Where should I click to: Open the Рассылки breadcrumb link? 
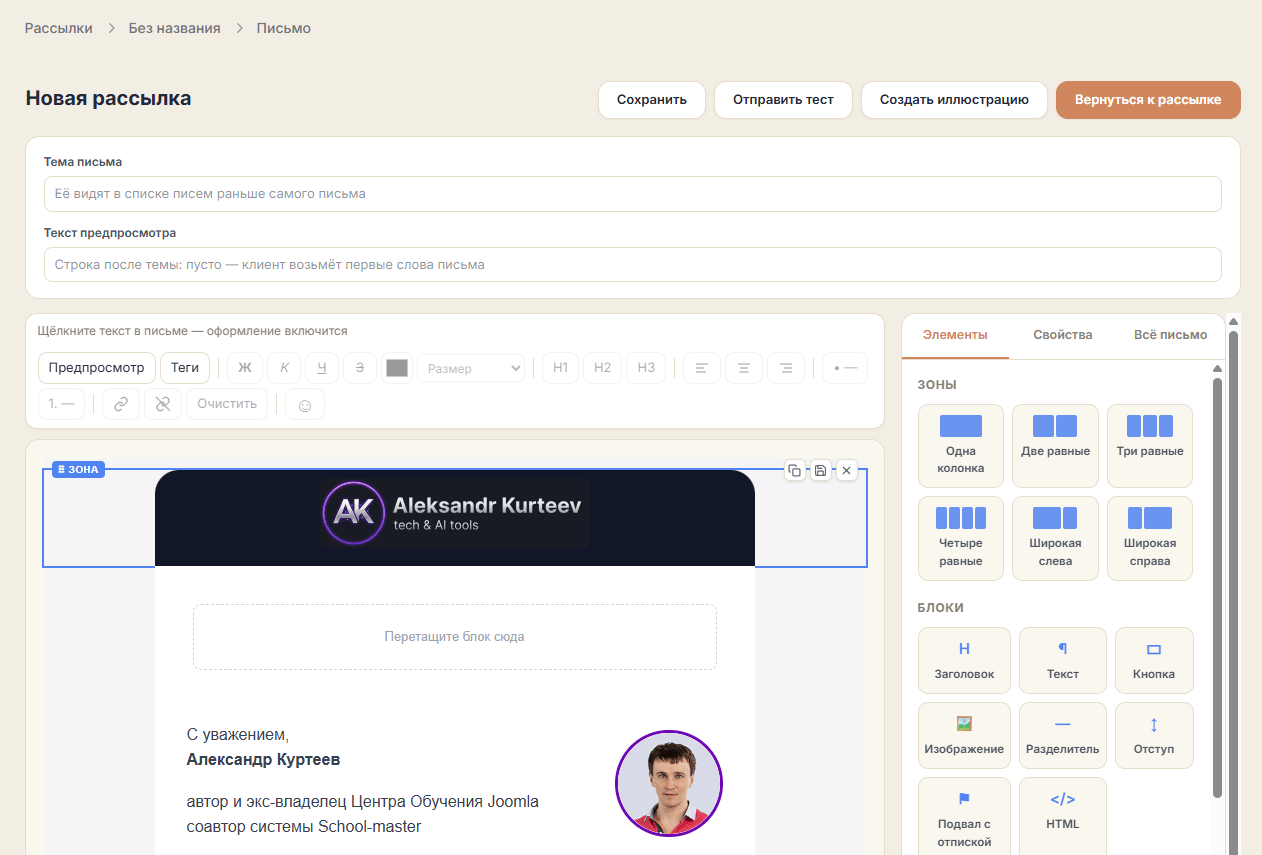(x=59, y=28)
